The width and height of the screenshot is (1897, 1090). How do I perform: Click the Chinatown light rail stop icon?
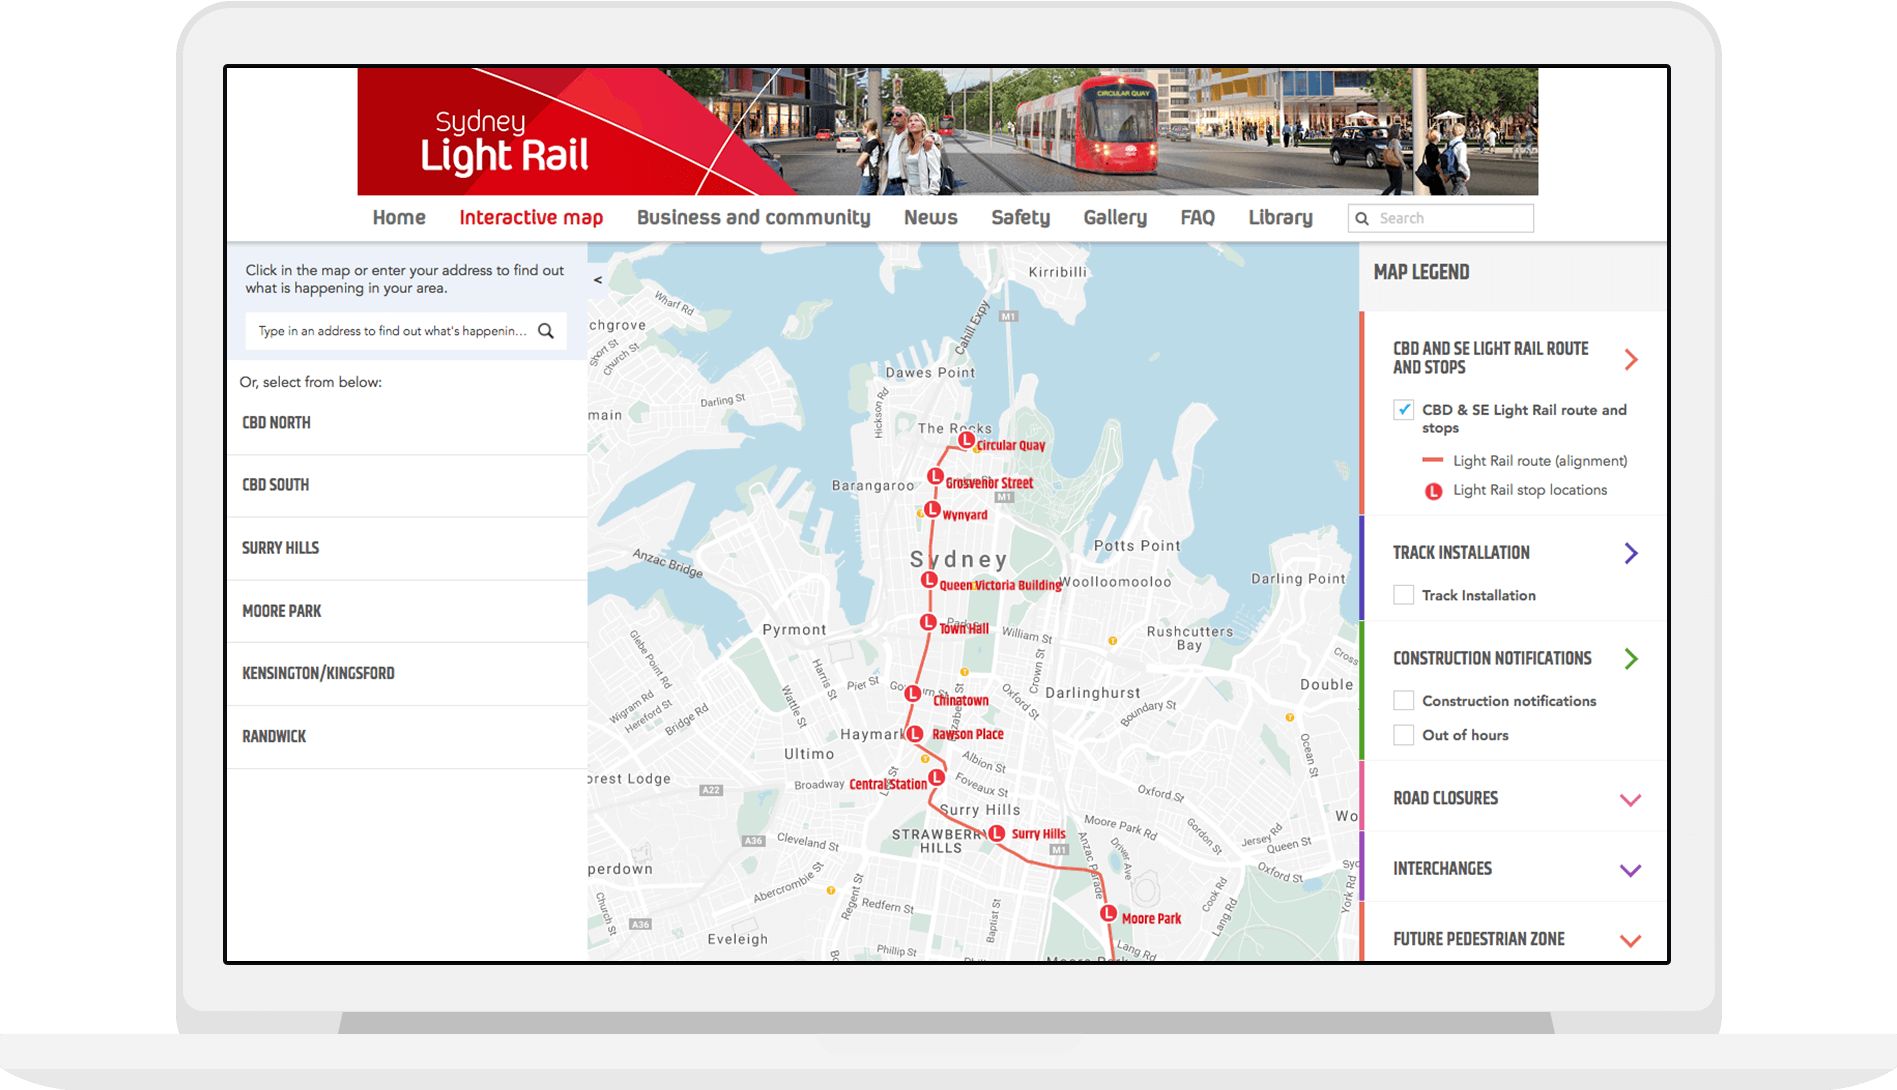coord(913,694)
